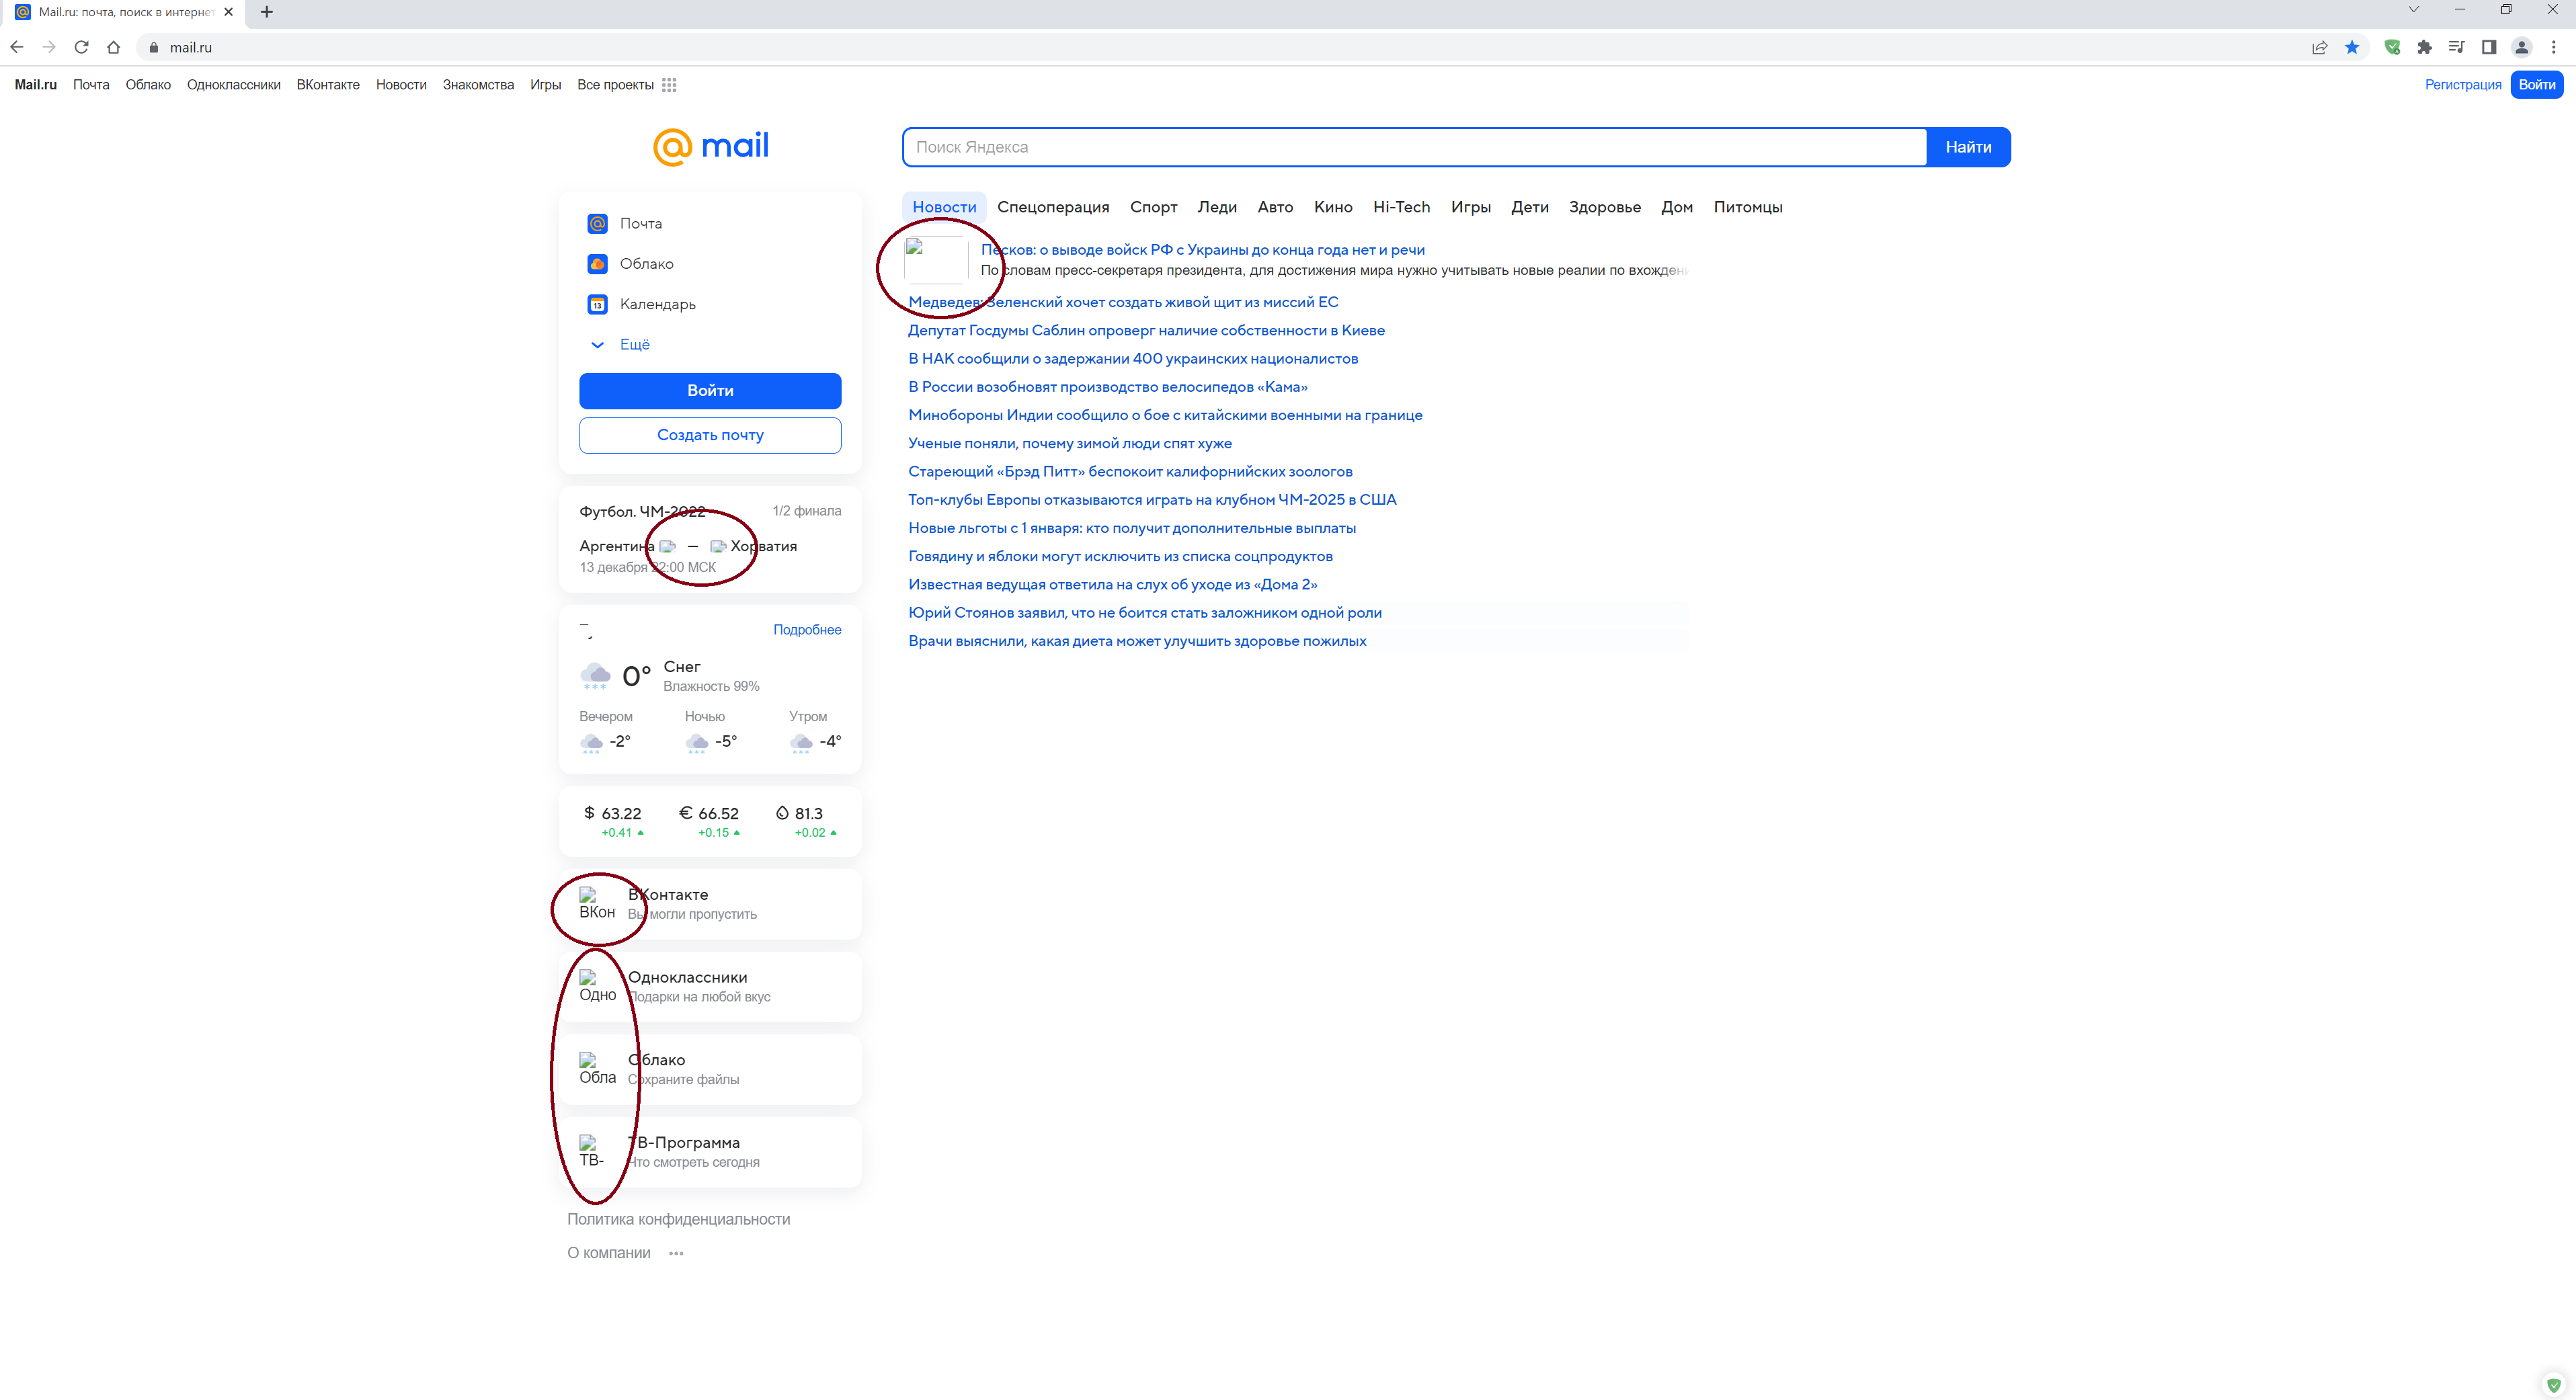Open the browser extensions puzzle icon
This screenshot has height=1400, width=2576.
(2424, 47)
